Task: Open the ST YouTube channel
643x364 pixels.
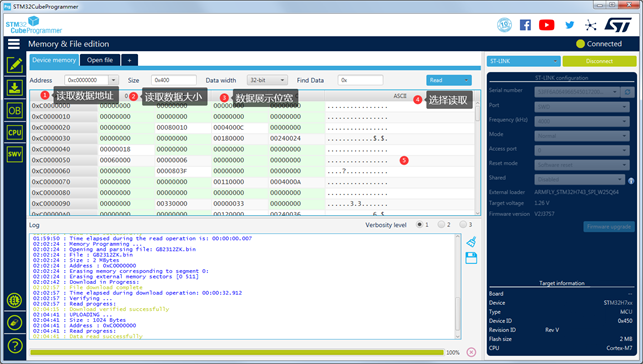Action: coord(547,25)
